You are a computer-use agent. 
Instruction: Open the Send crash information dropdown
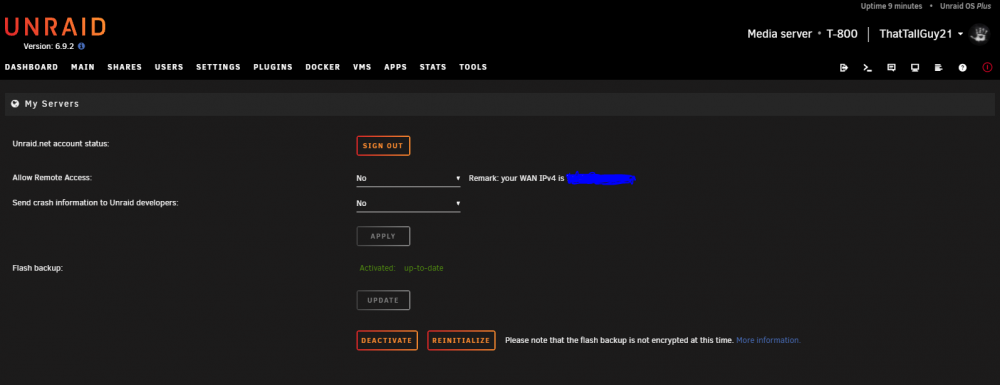(408, 203)
